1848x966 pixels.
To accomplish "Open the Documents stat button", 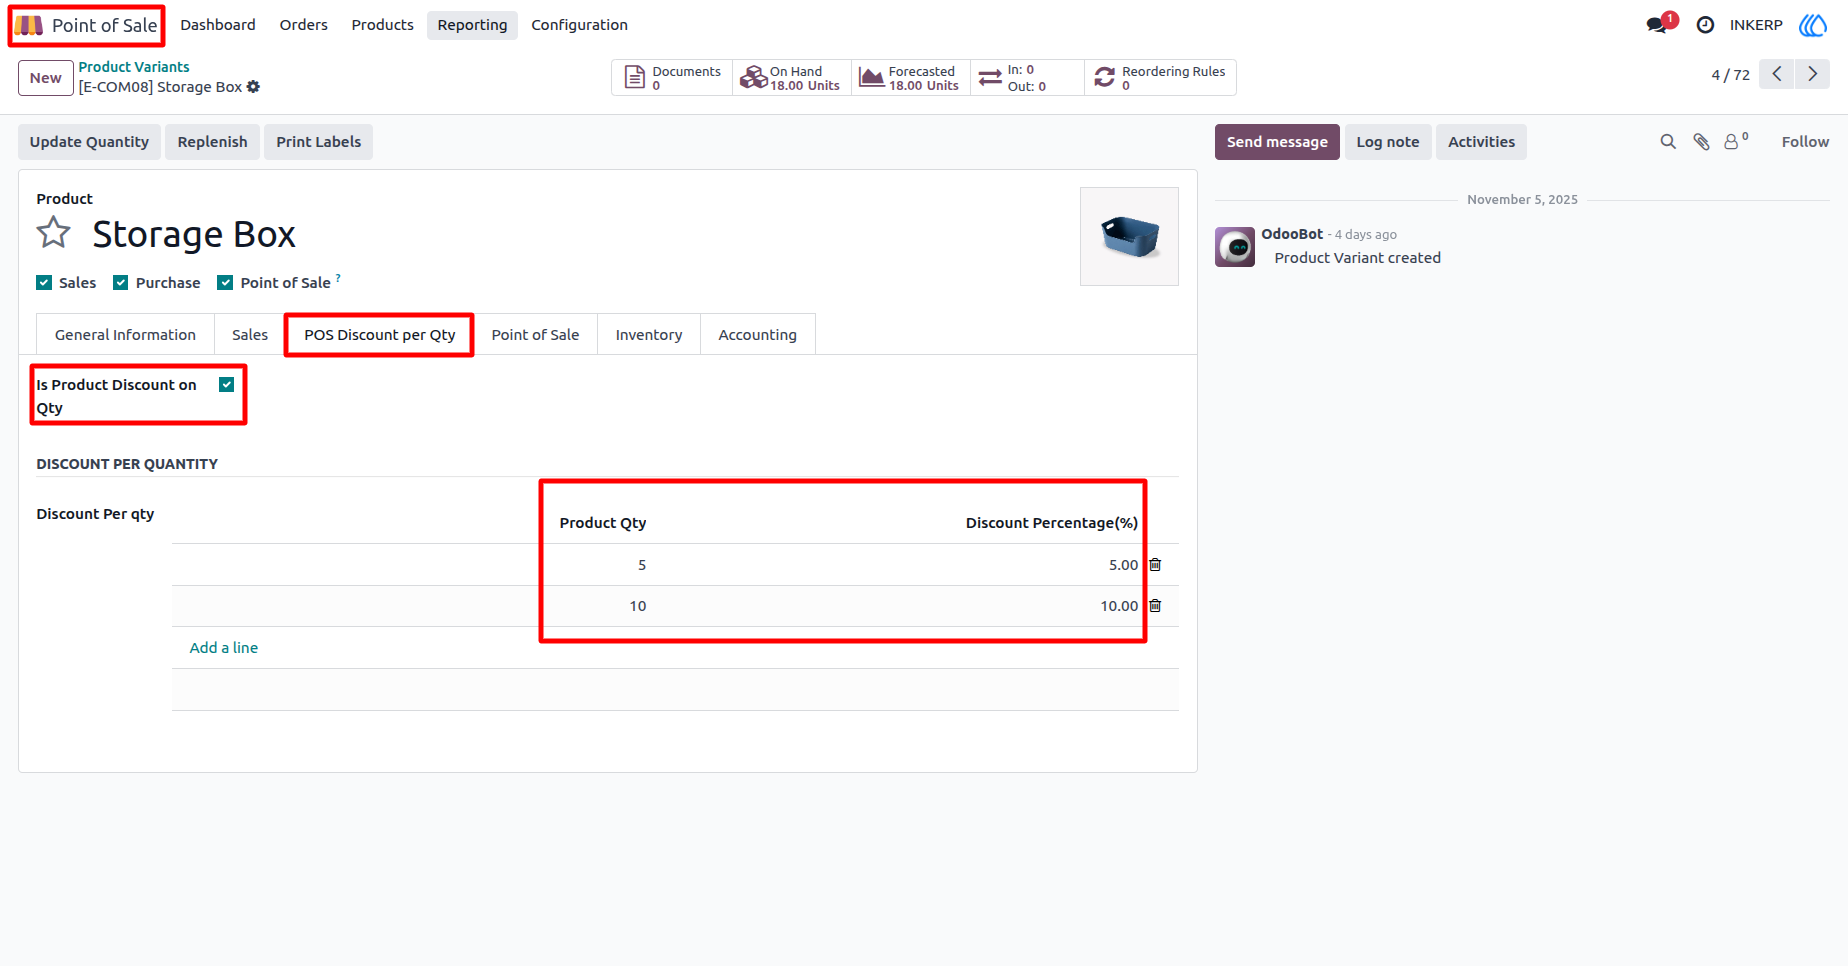I will [x=672, y=78].
